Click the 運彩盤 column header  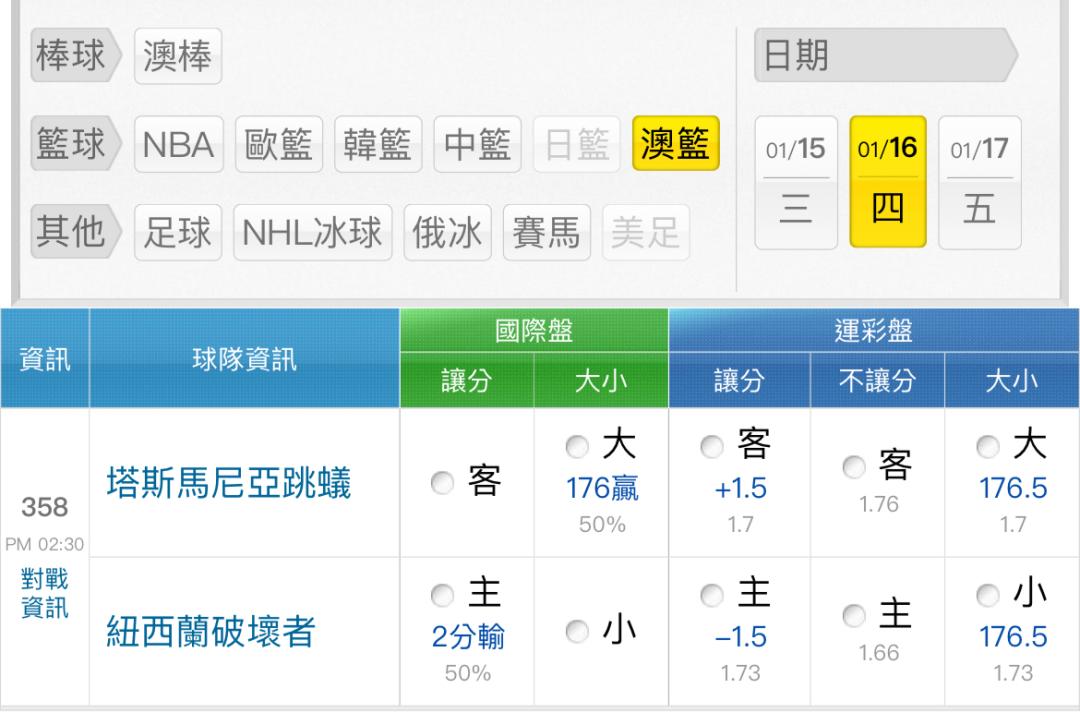873,331
